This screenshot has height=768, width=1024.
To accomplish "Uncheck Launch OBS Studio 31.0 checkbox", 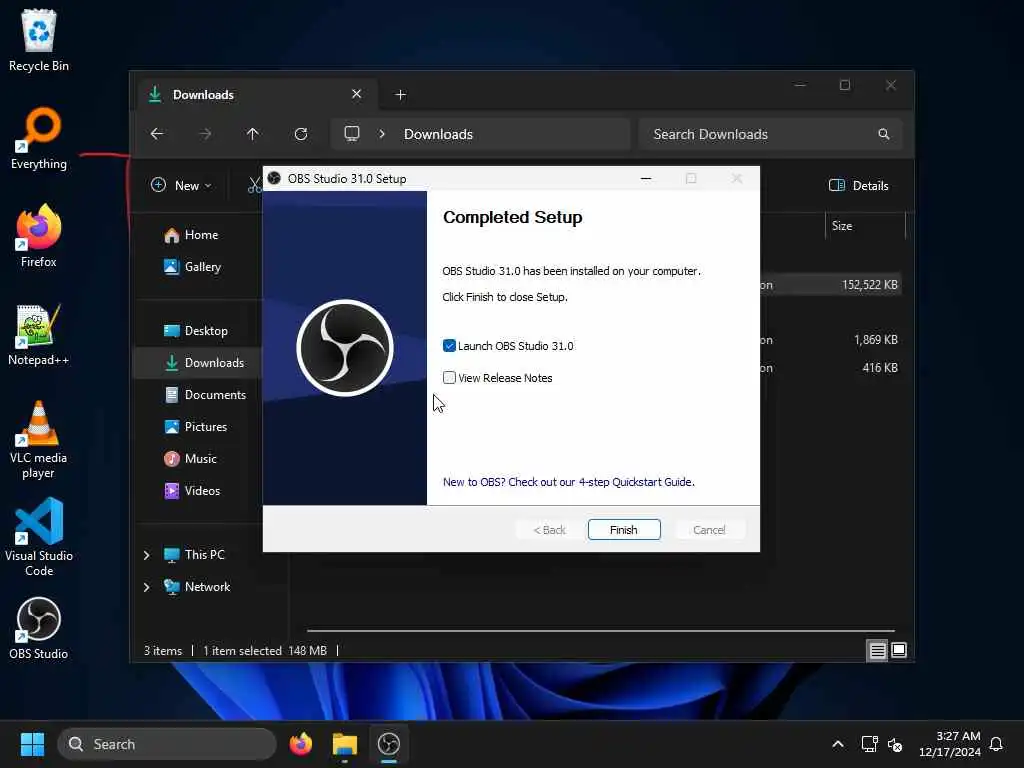I will pyautogui.click(x=449, y=345).
